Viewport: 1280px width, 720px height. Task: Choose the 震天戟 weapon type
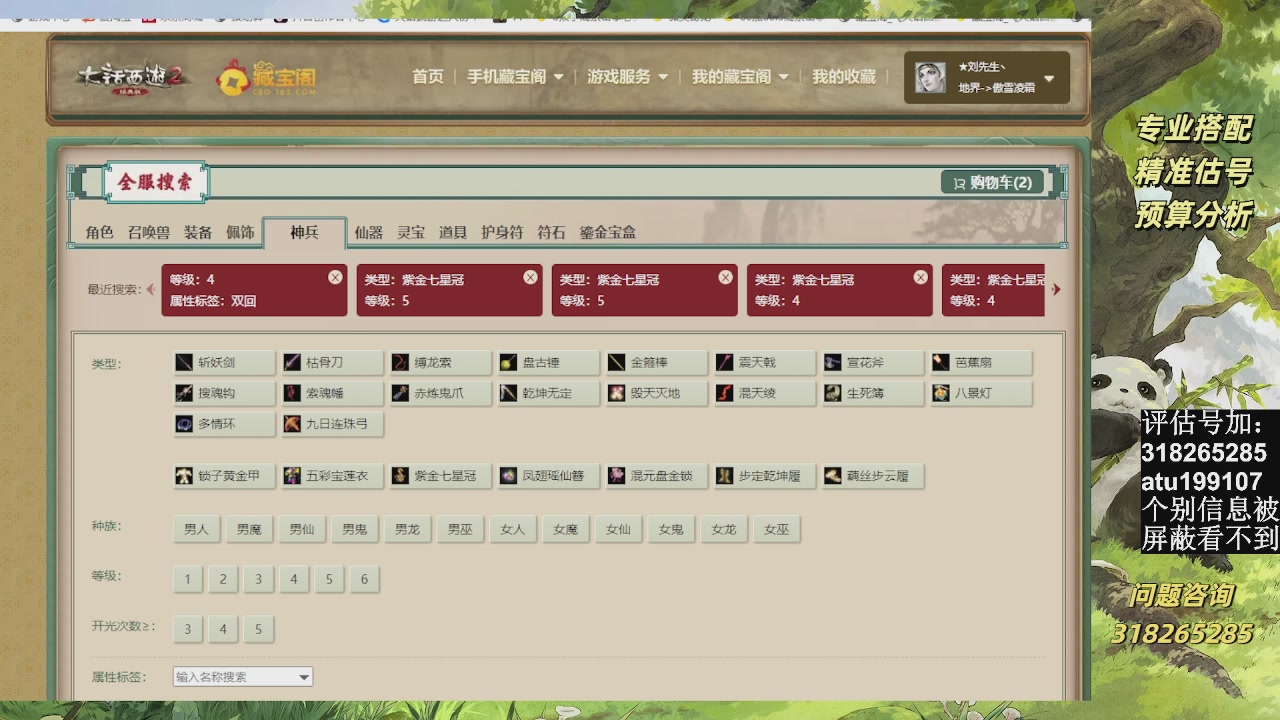[x=764, y=363]
